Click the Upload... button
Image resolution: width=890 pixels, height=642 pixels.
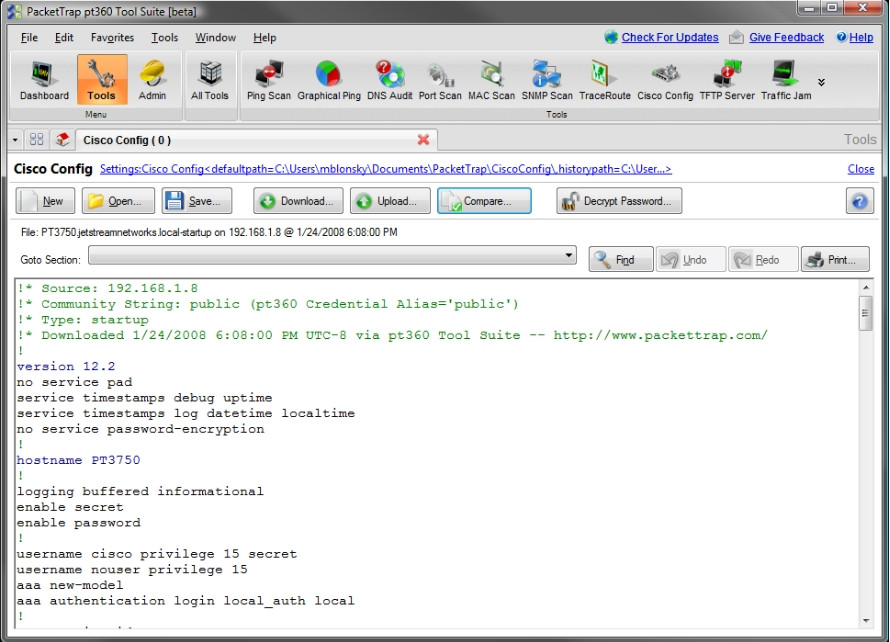click(x=390, y=201)
